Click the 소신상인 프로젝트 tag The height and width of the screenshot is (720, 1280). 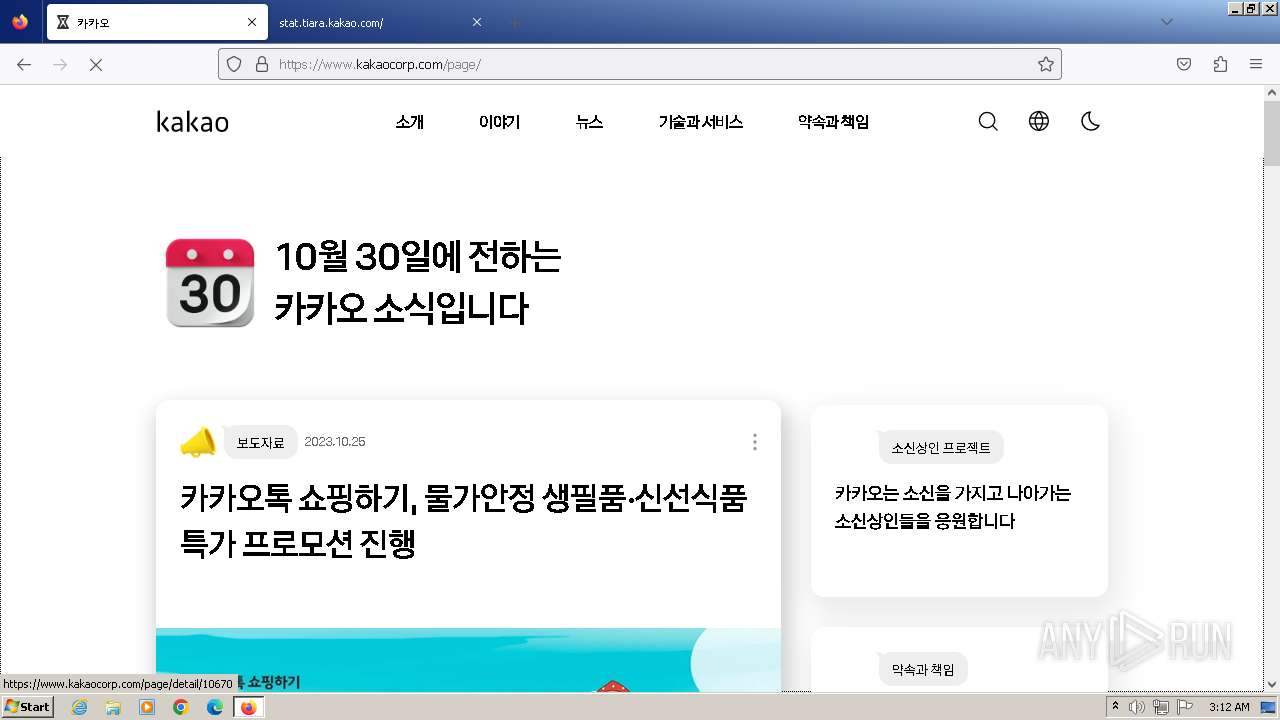pos(941,447)
